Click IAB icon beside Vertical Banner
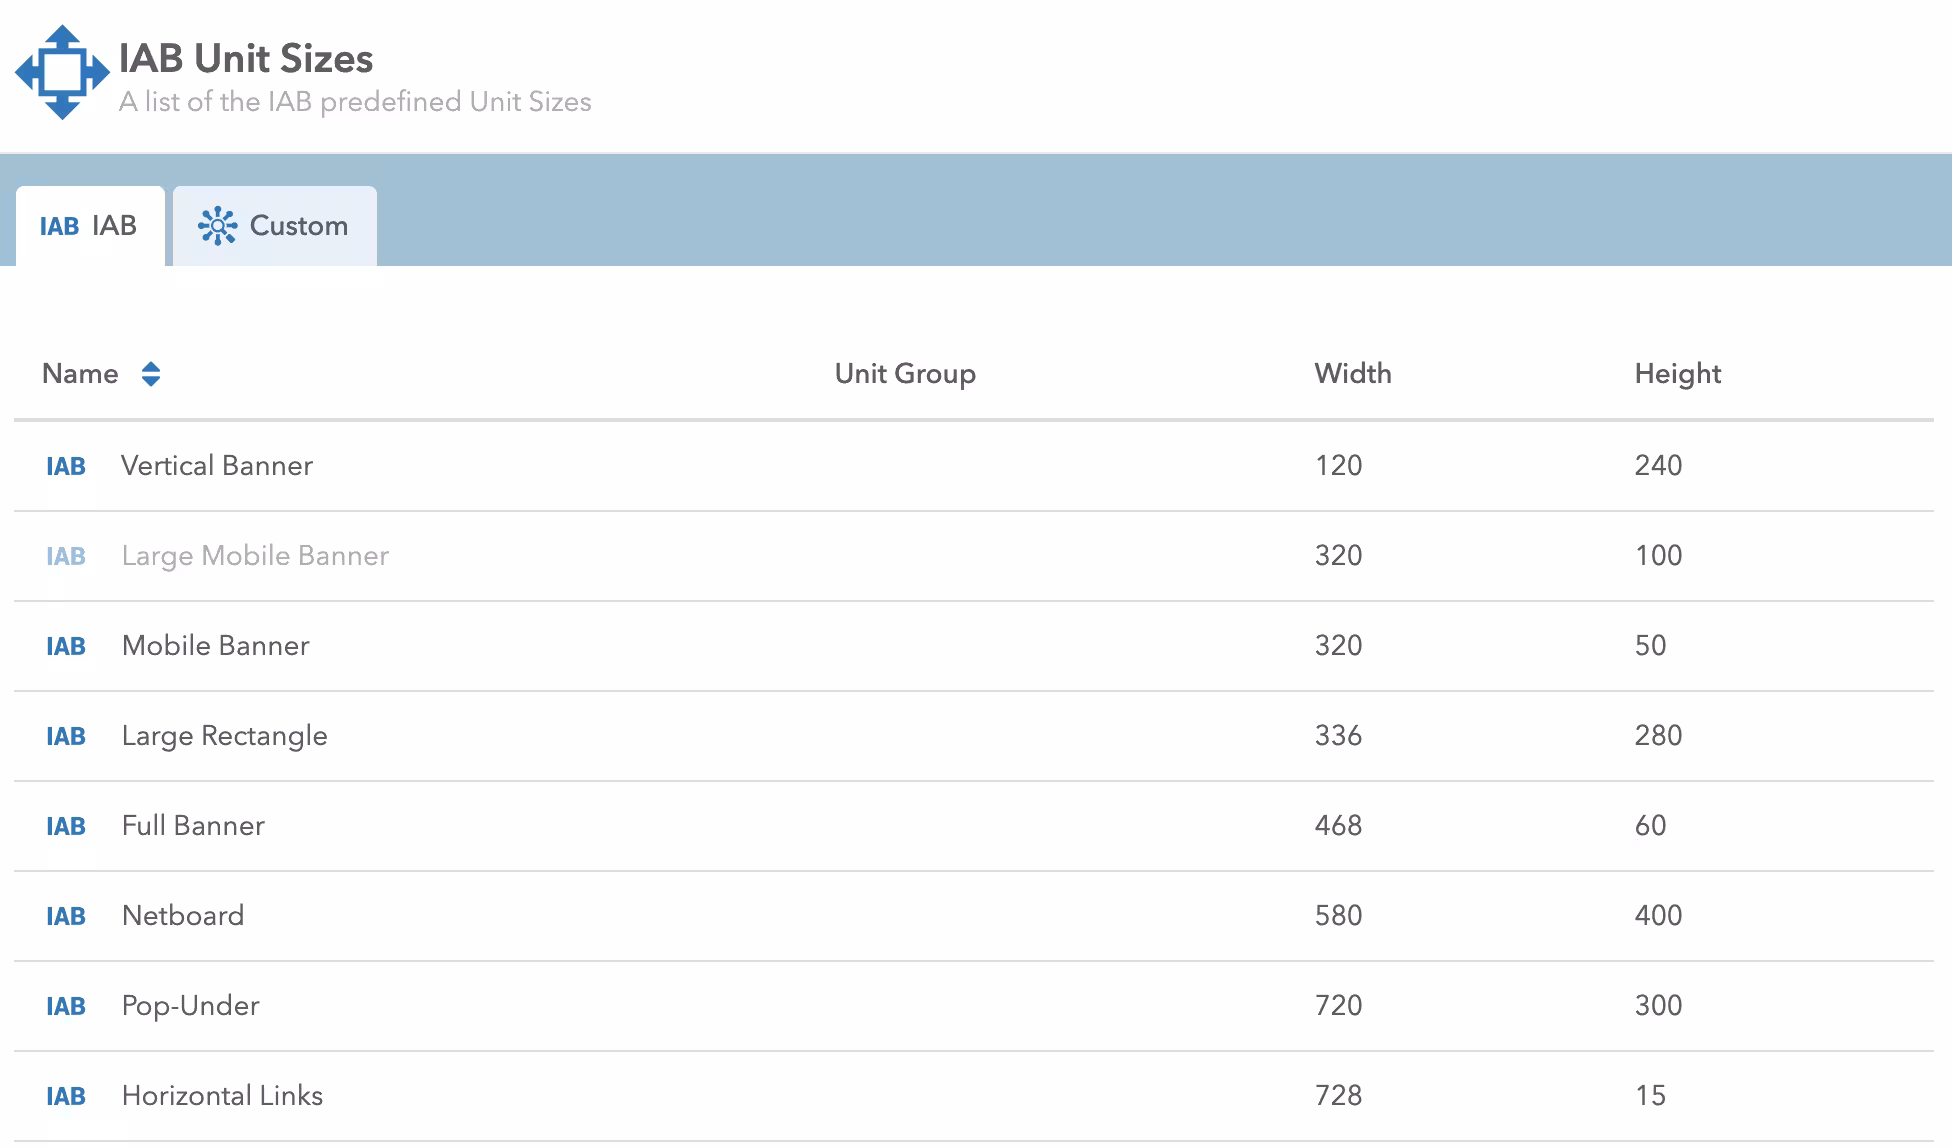The height and width of the screenshot is (1148, 1952). [66, 466]
